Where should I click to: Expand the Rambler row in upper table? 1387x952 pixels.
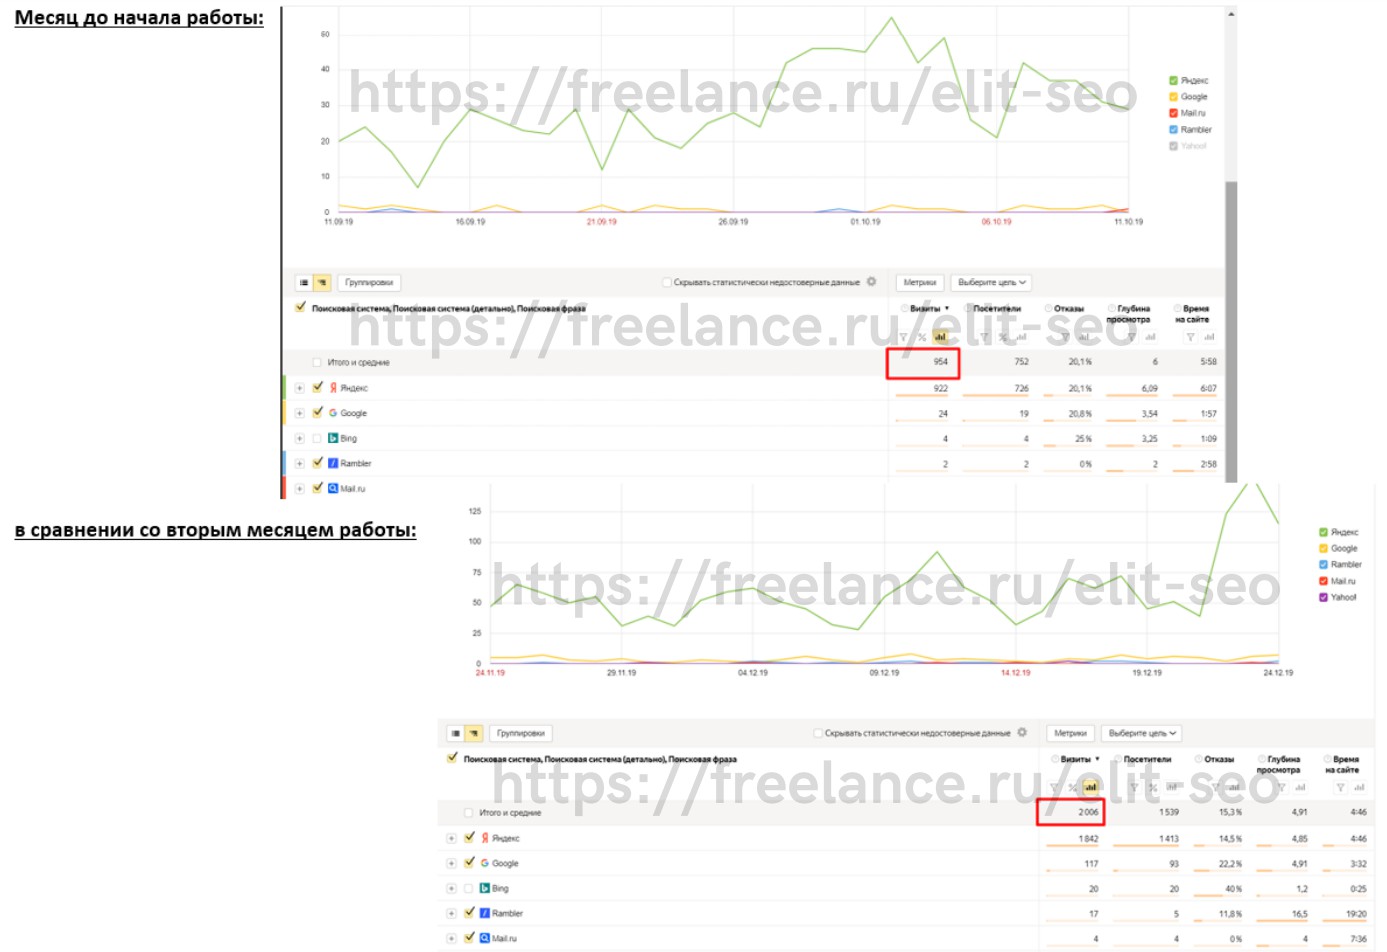tap(299, 464)
